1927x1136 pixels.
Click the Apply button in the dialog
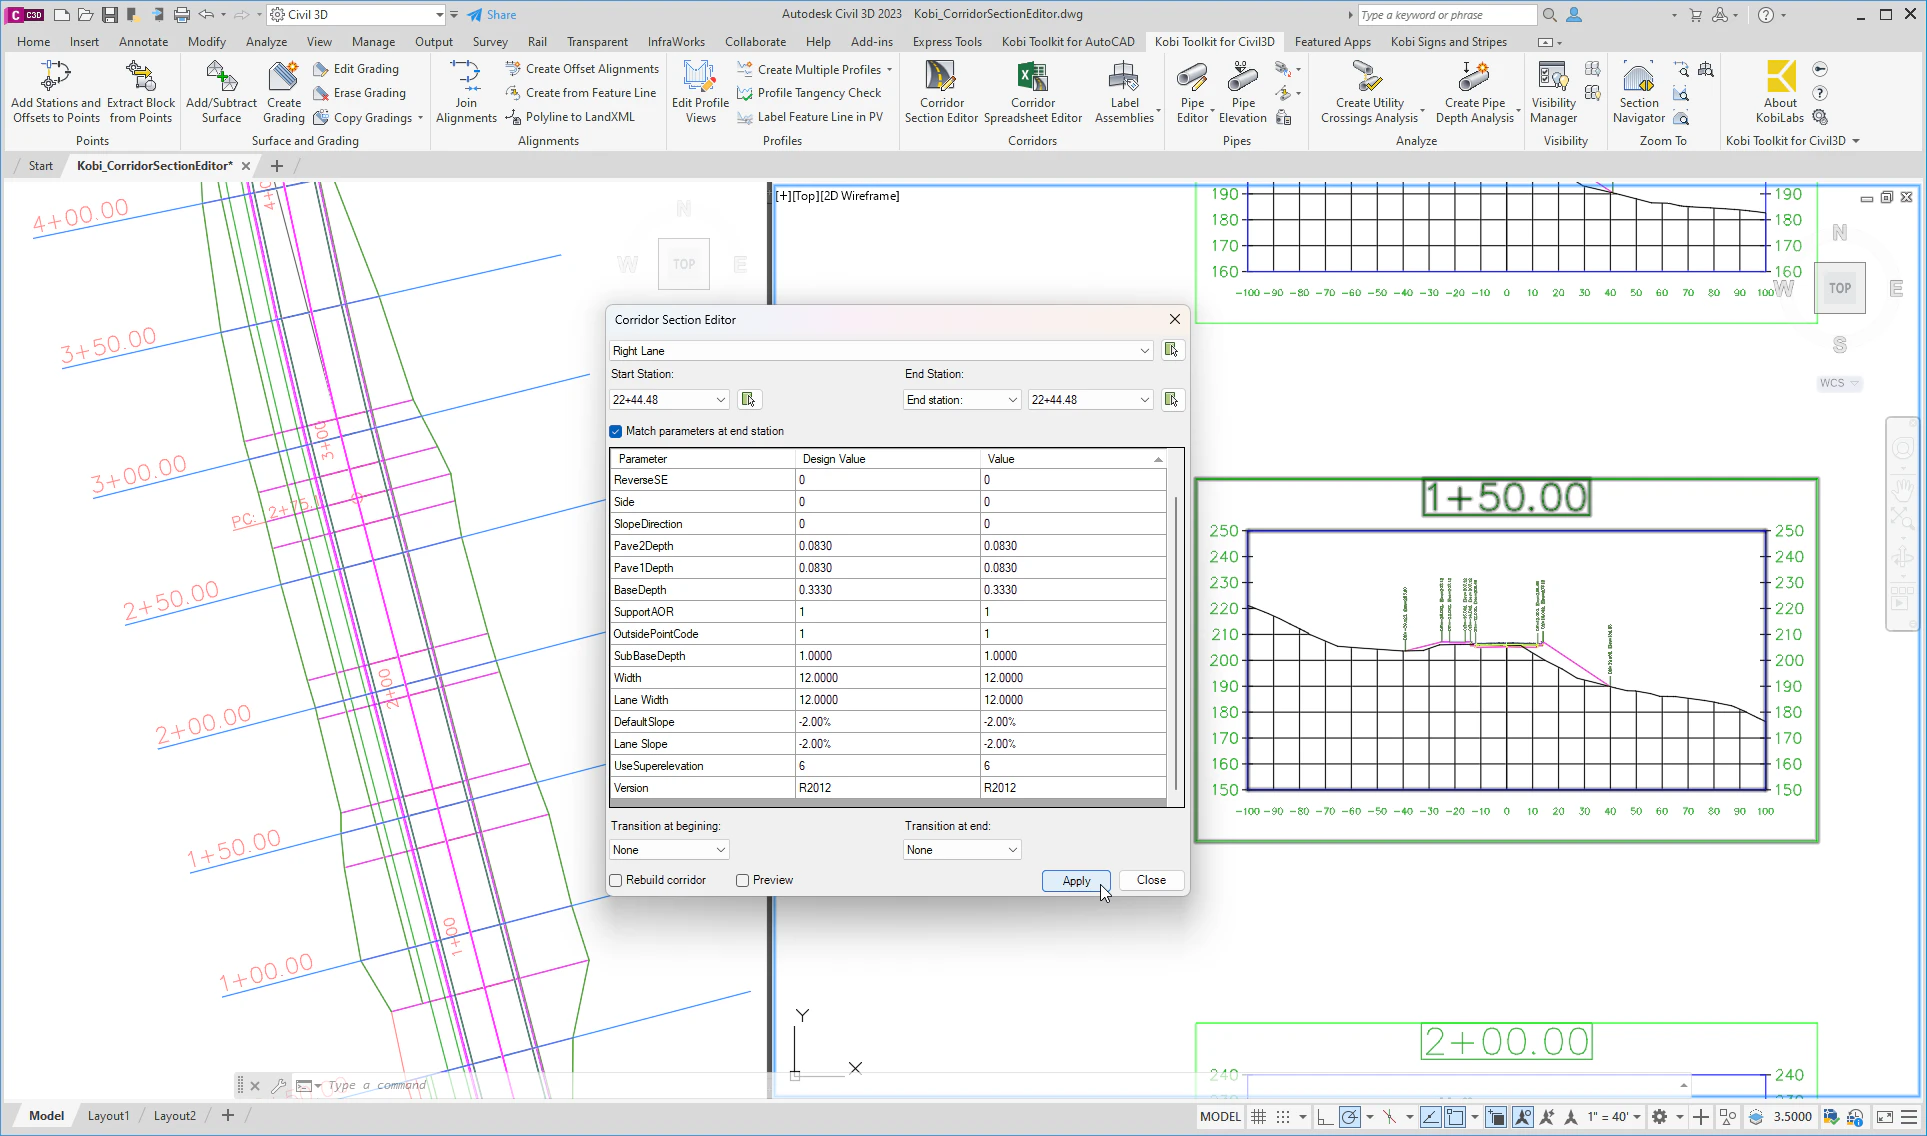tap(1075, 880)
